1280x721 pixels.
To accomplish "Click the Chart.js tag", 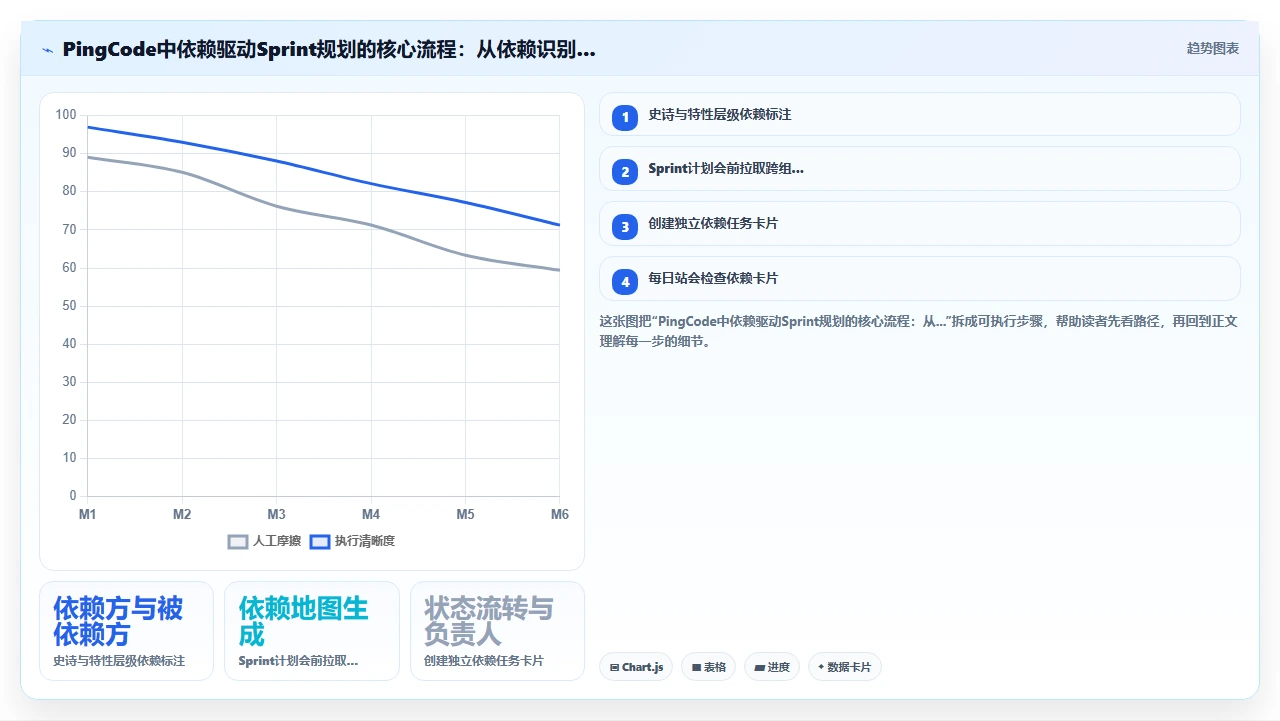I will [636, 667].
